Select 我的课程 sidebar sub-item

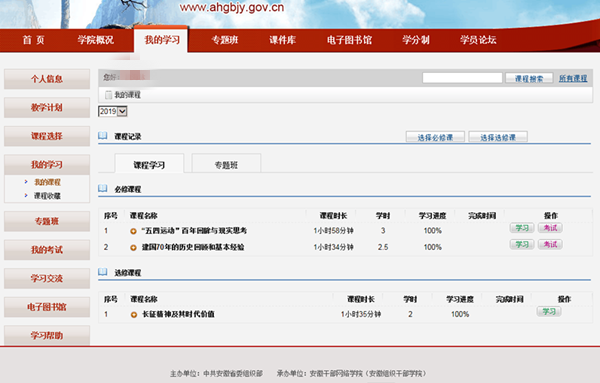47,182
